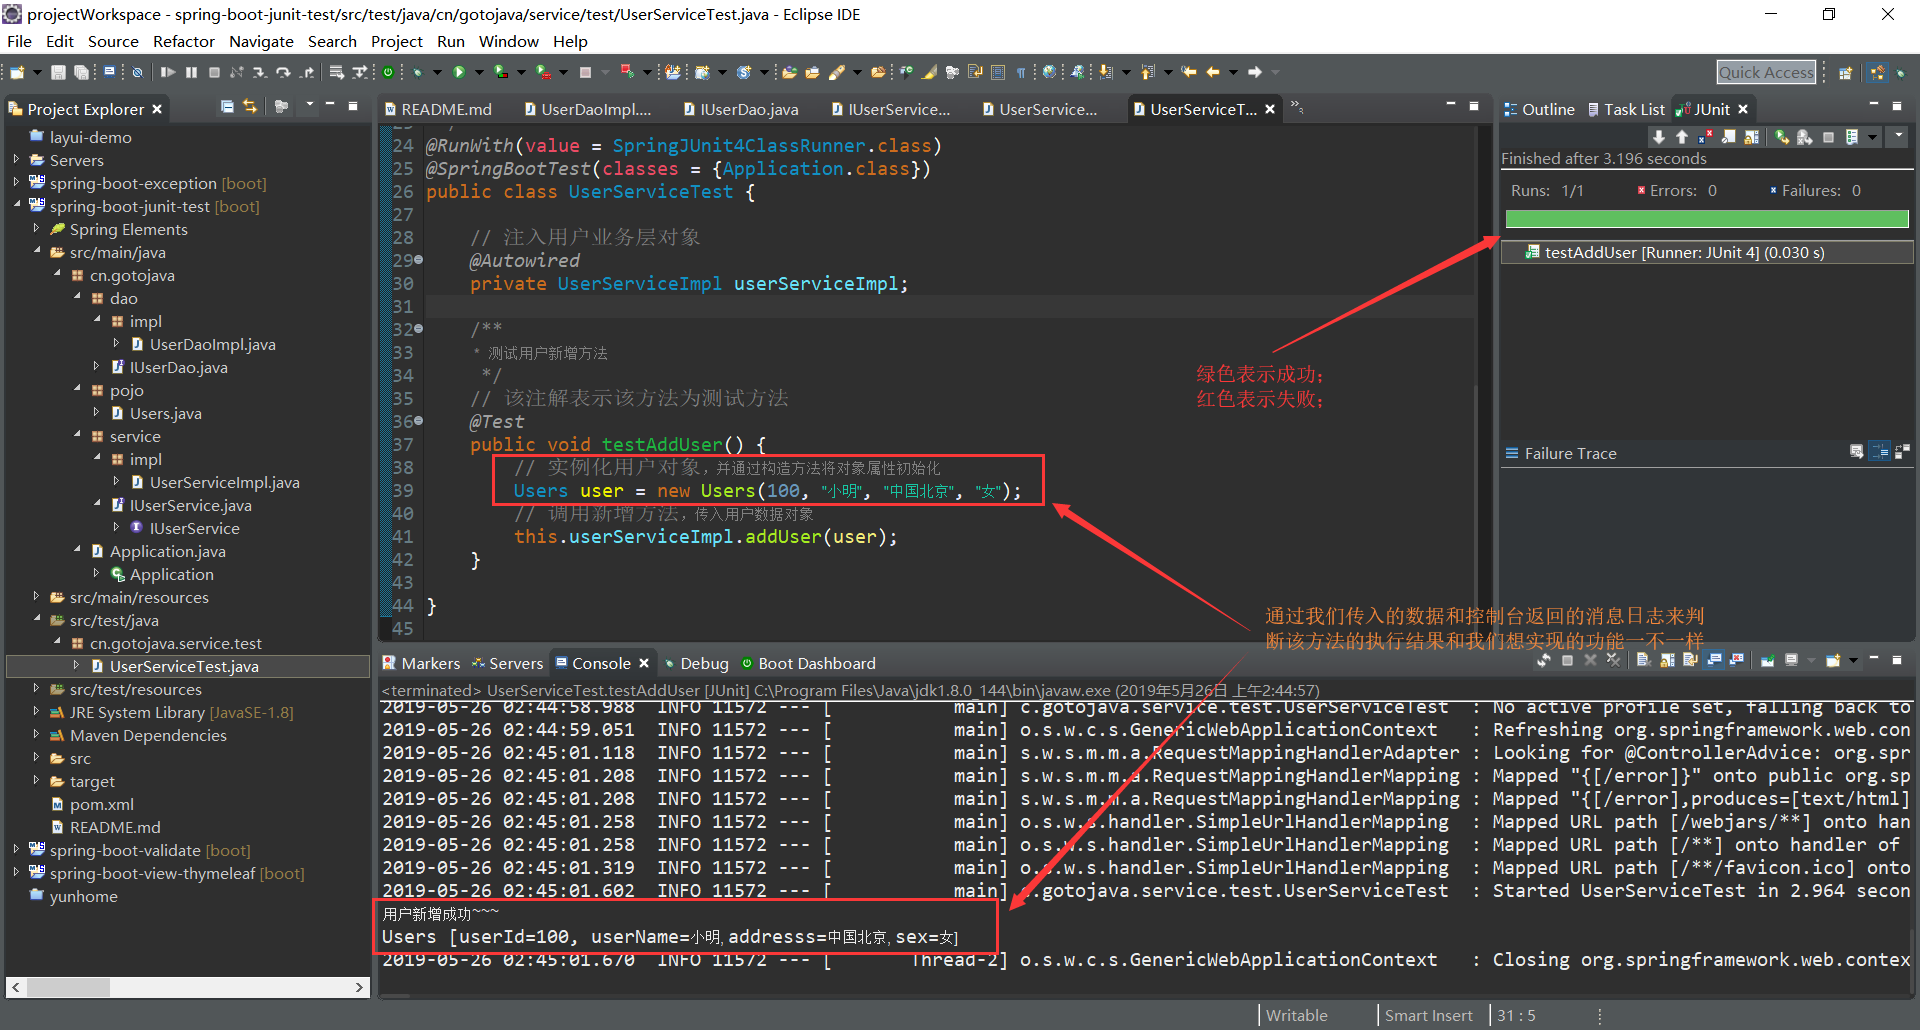Click Rerun Test in JUnit view
The height and width of the screenshot is (1030, 1920).
pyautogui.click(x=1782, y=137)
